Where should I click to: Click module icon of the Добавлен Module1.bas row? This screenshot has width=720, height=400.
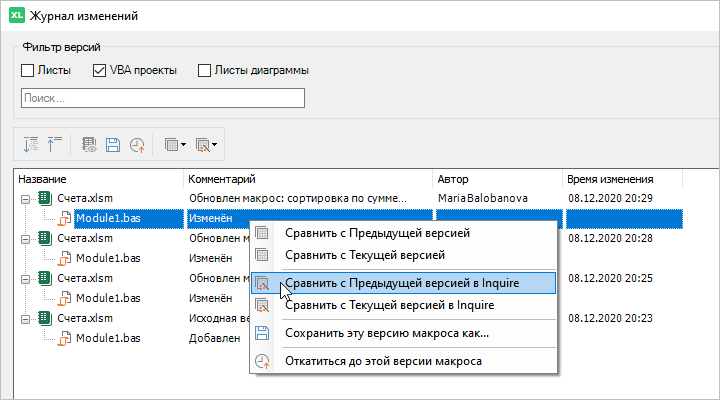[64, 338]
